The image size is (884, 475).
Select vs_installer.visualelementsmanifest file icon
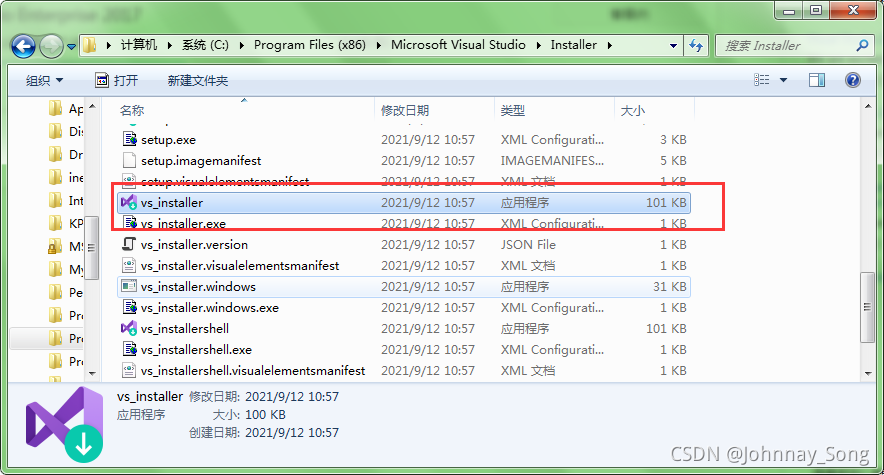pyautogui.click(x=129, y=265)
